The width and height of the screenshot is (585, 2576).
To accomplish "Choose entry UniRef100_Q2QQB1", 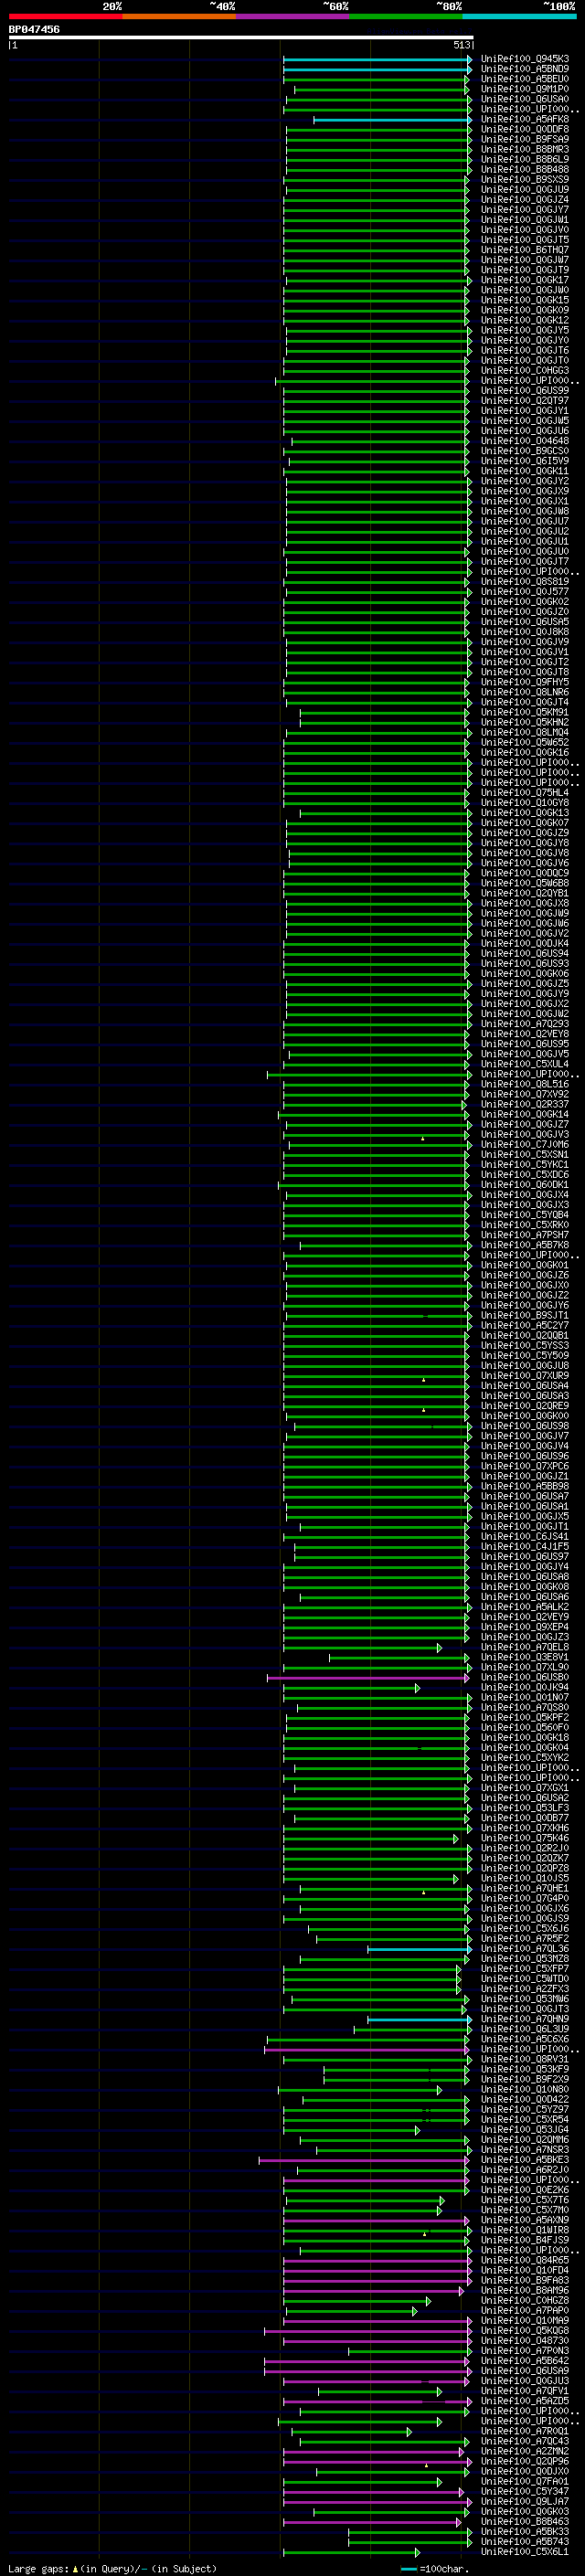I will (x=525, y=1335).
